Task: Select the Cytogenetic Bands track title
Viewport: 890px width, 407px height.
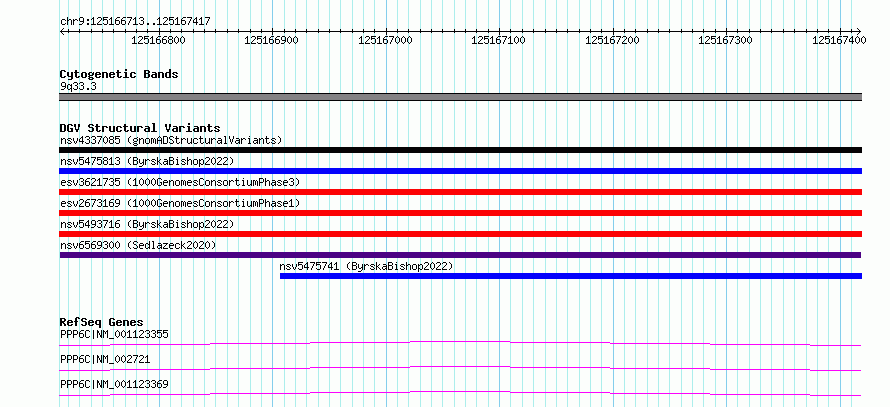Action: [119, 74]
